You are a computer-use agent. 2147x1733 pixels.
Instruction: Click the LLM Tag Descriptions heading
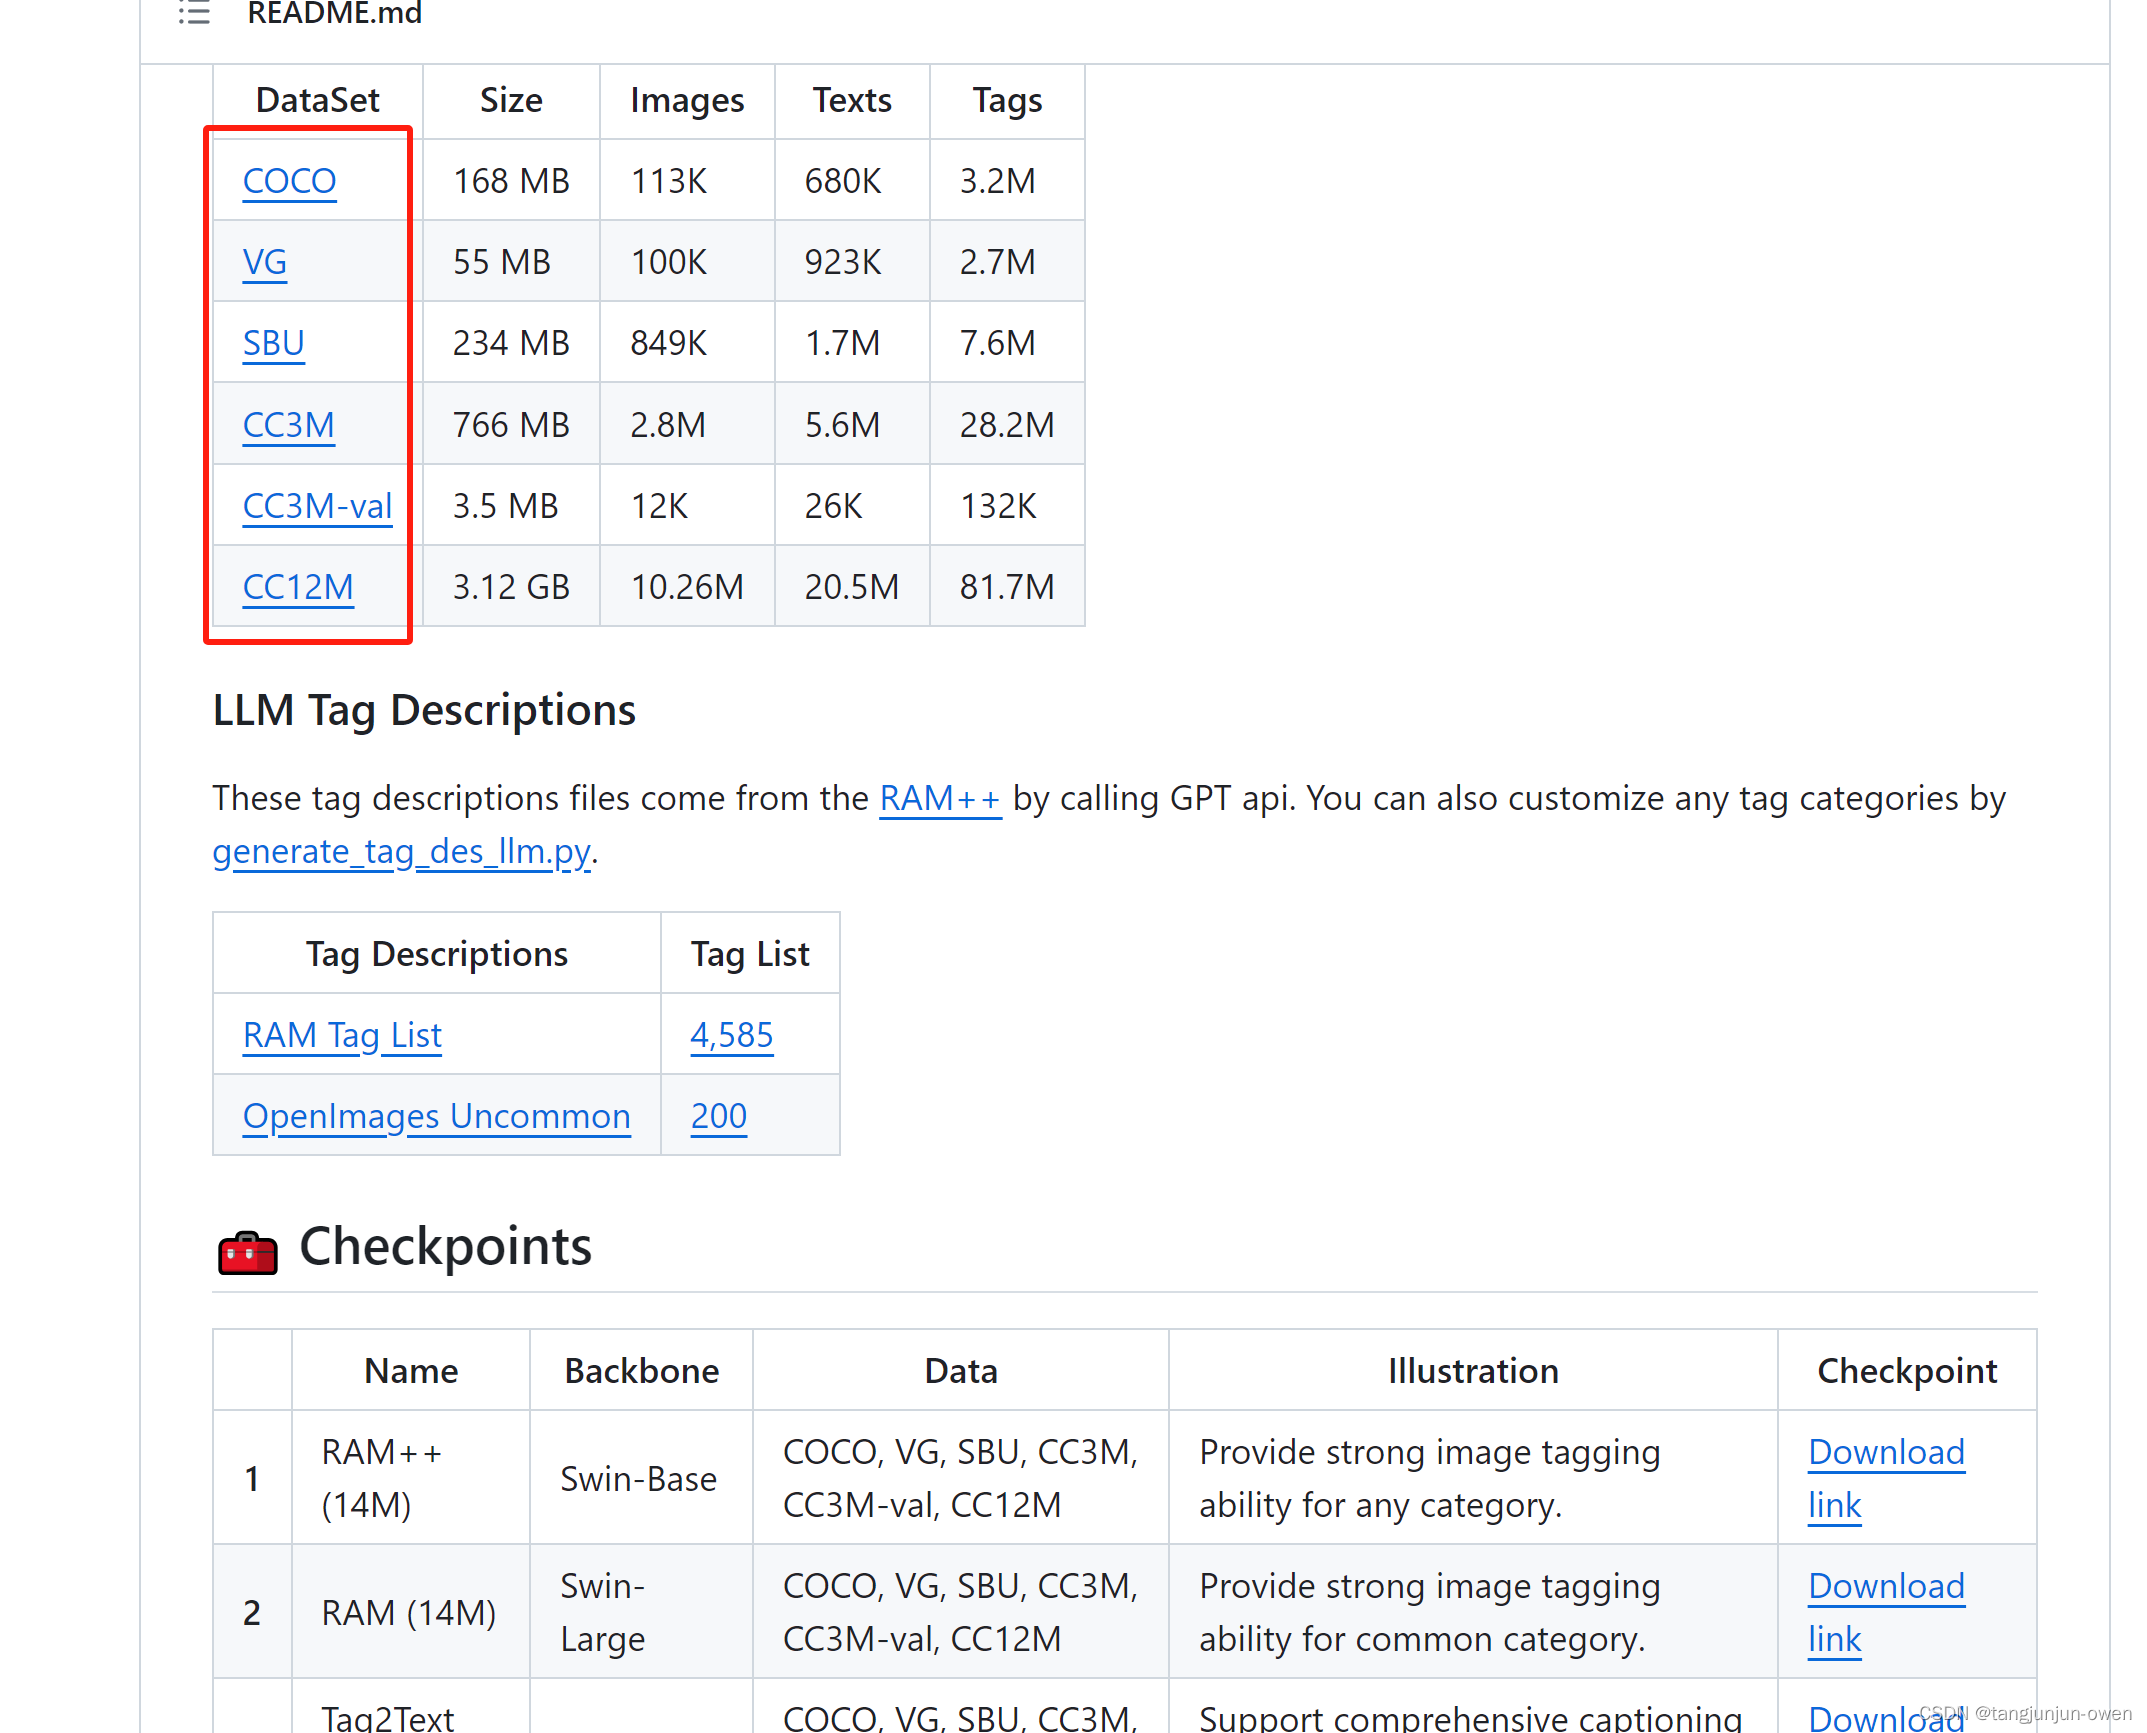[424, 710]
